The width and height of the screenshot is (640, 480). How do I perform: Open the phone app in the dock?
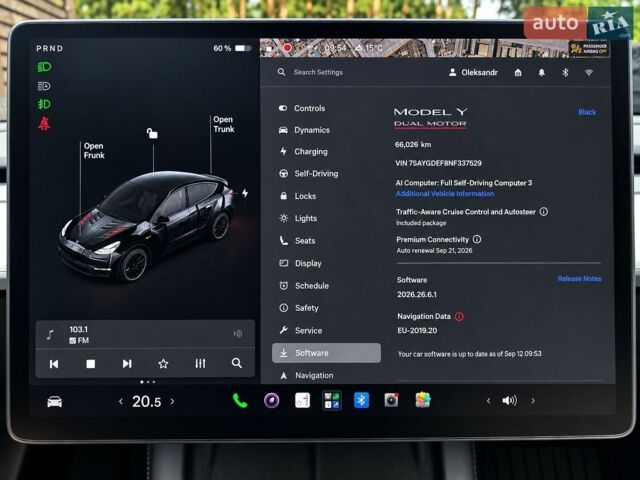[240, 401]
